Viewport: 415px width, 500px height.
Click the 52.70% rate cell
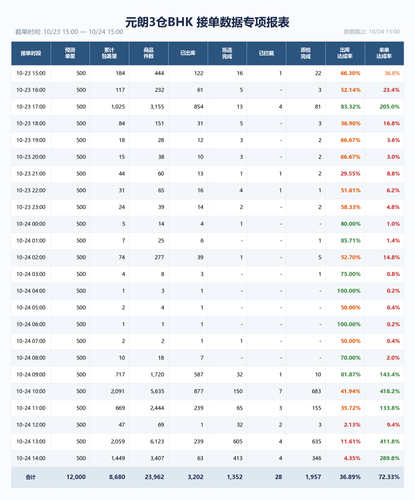click(351, 257)
